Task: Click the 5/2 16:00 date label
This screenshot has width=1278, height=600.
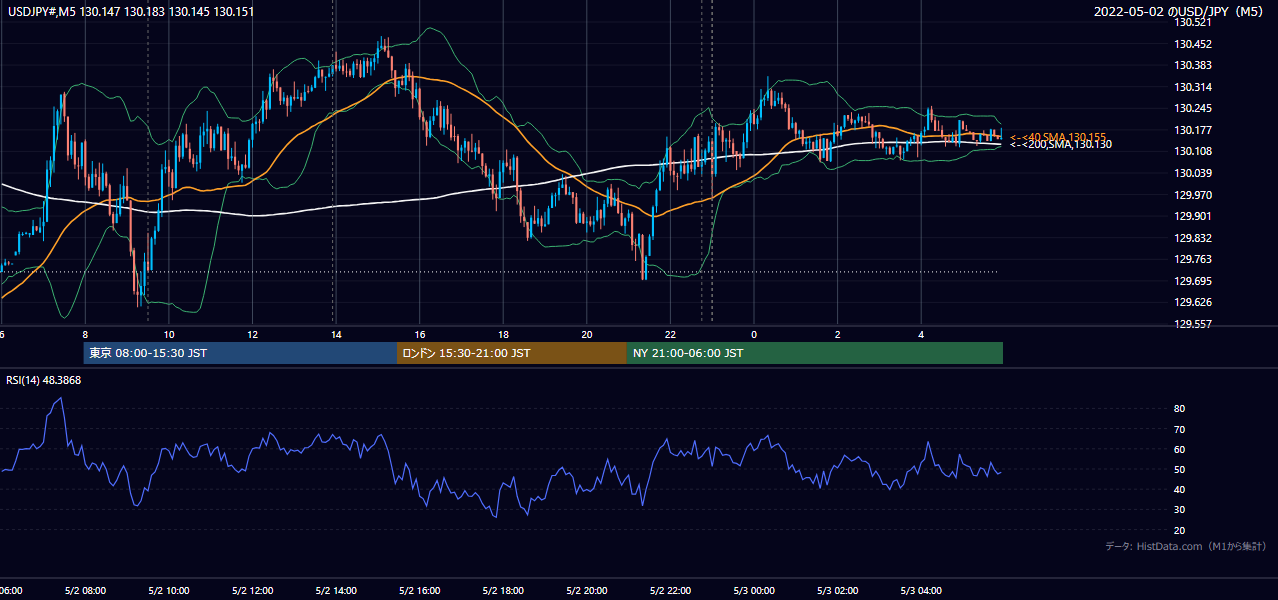Action: [x=420, y=591]
